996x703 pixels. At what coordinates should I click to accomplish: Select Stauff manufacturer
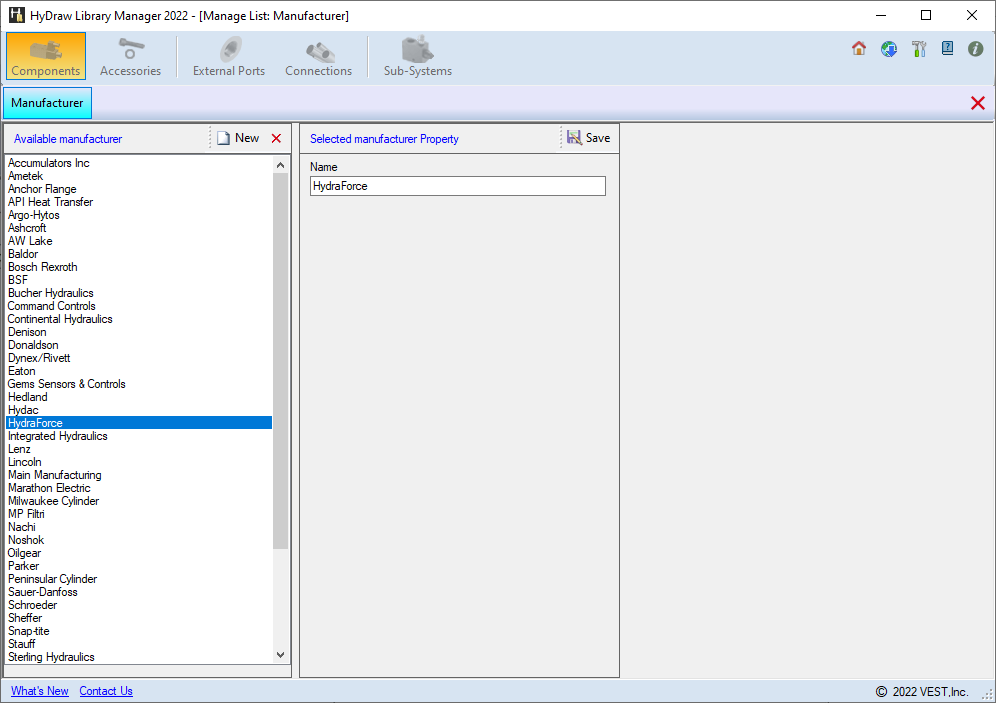[x=139, y=645]
